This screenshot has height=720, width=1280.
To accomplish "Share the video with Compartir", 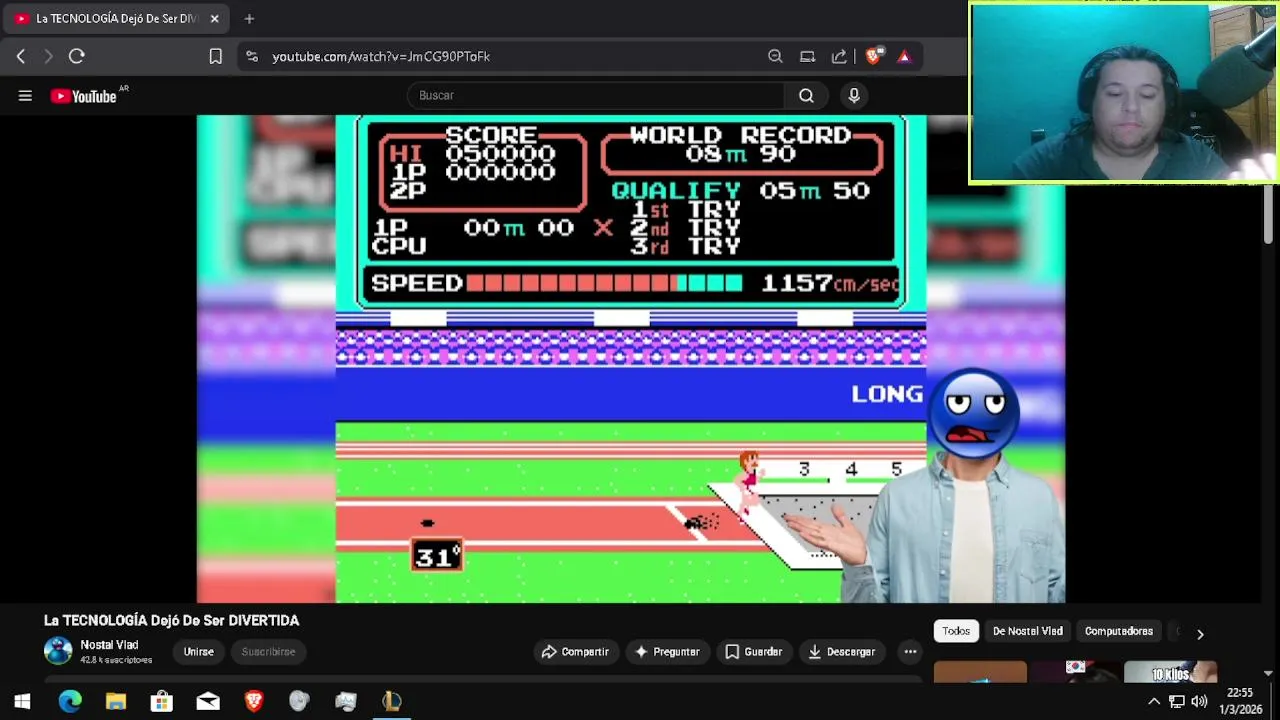I will coord(575,651).
